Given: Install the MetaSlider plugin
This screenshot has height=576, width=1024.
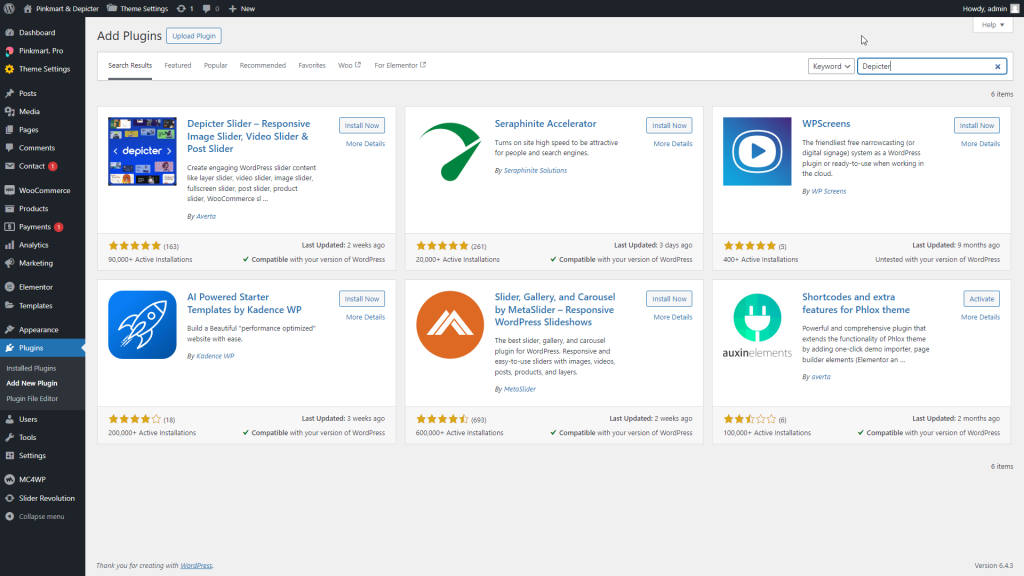Looking at the screenshot, I should coord(669,298).
